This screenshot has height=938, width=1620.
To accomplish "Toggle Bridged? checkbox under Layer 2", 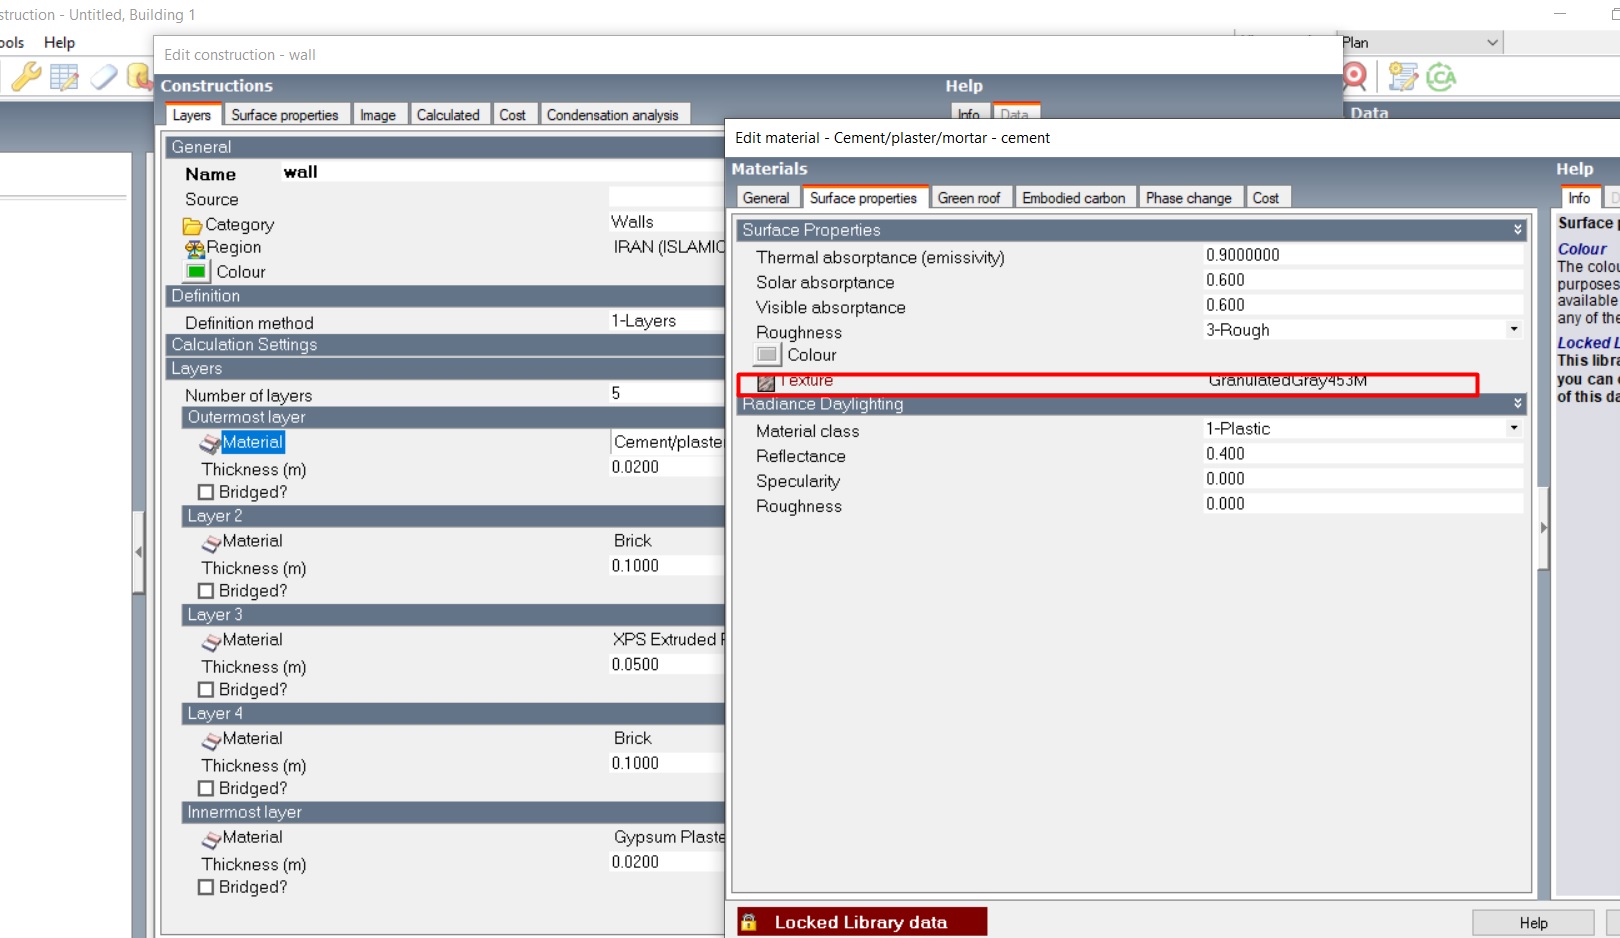I will click(206, 591).
